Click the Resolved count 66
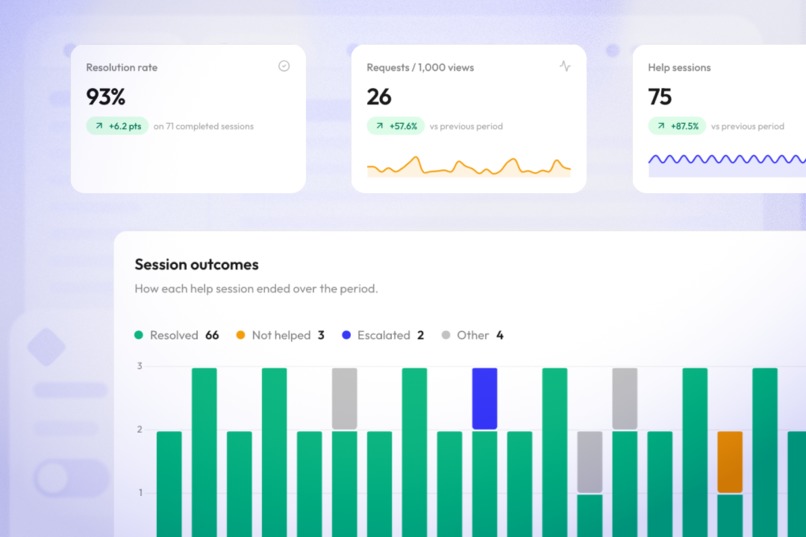Image resolution: width=806 pixels, height=537 pixels. [x=212, y=335]
